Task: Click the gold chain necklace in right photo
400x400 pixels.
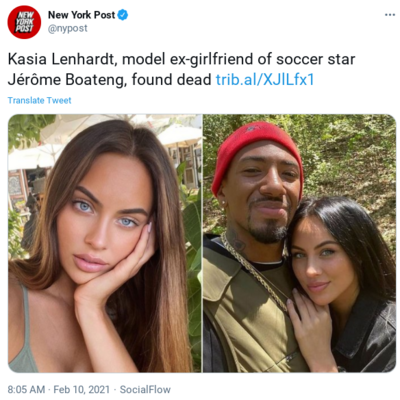Action: [x=253, y=270]
